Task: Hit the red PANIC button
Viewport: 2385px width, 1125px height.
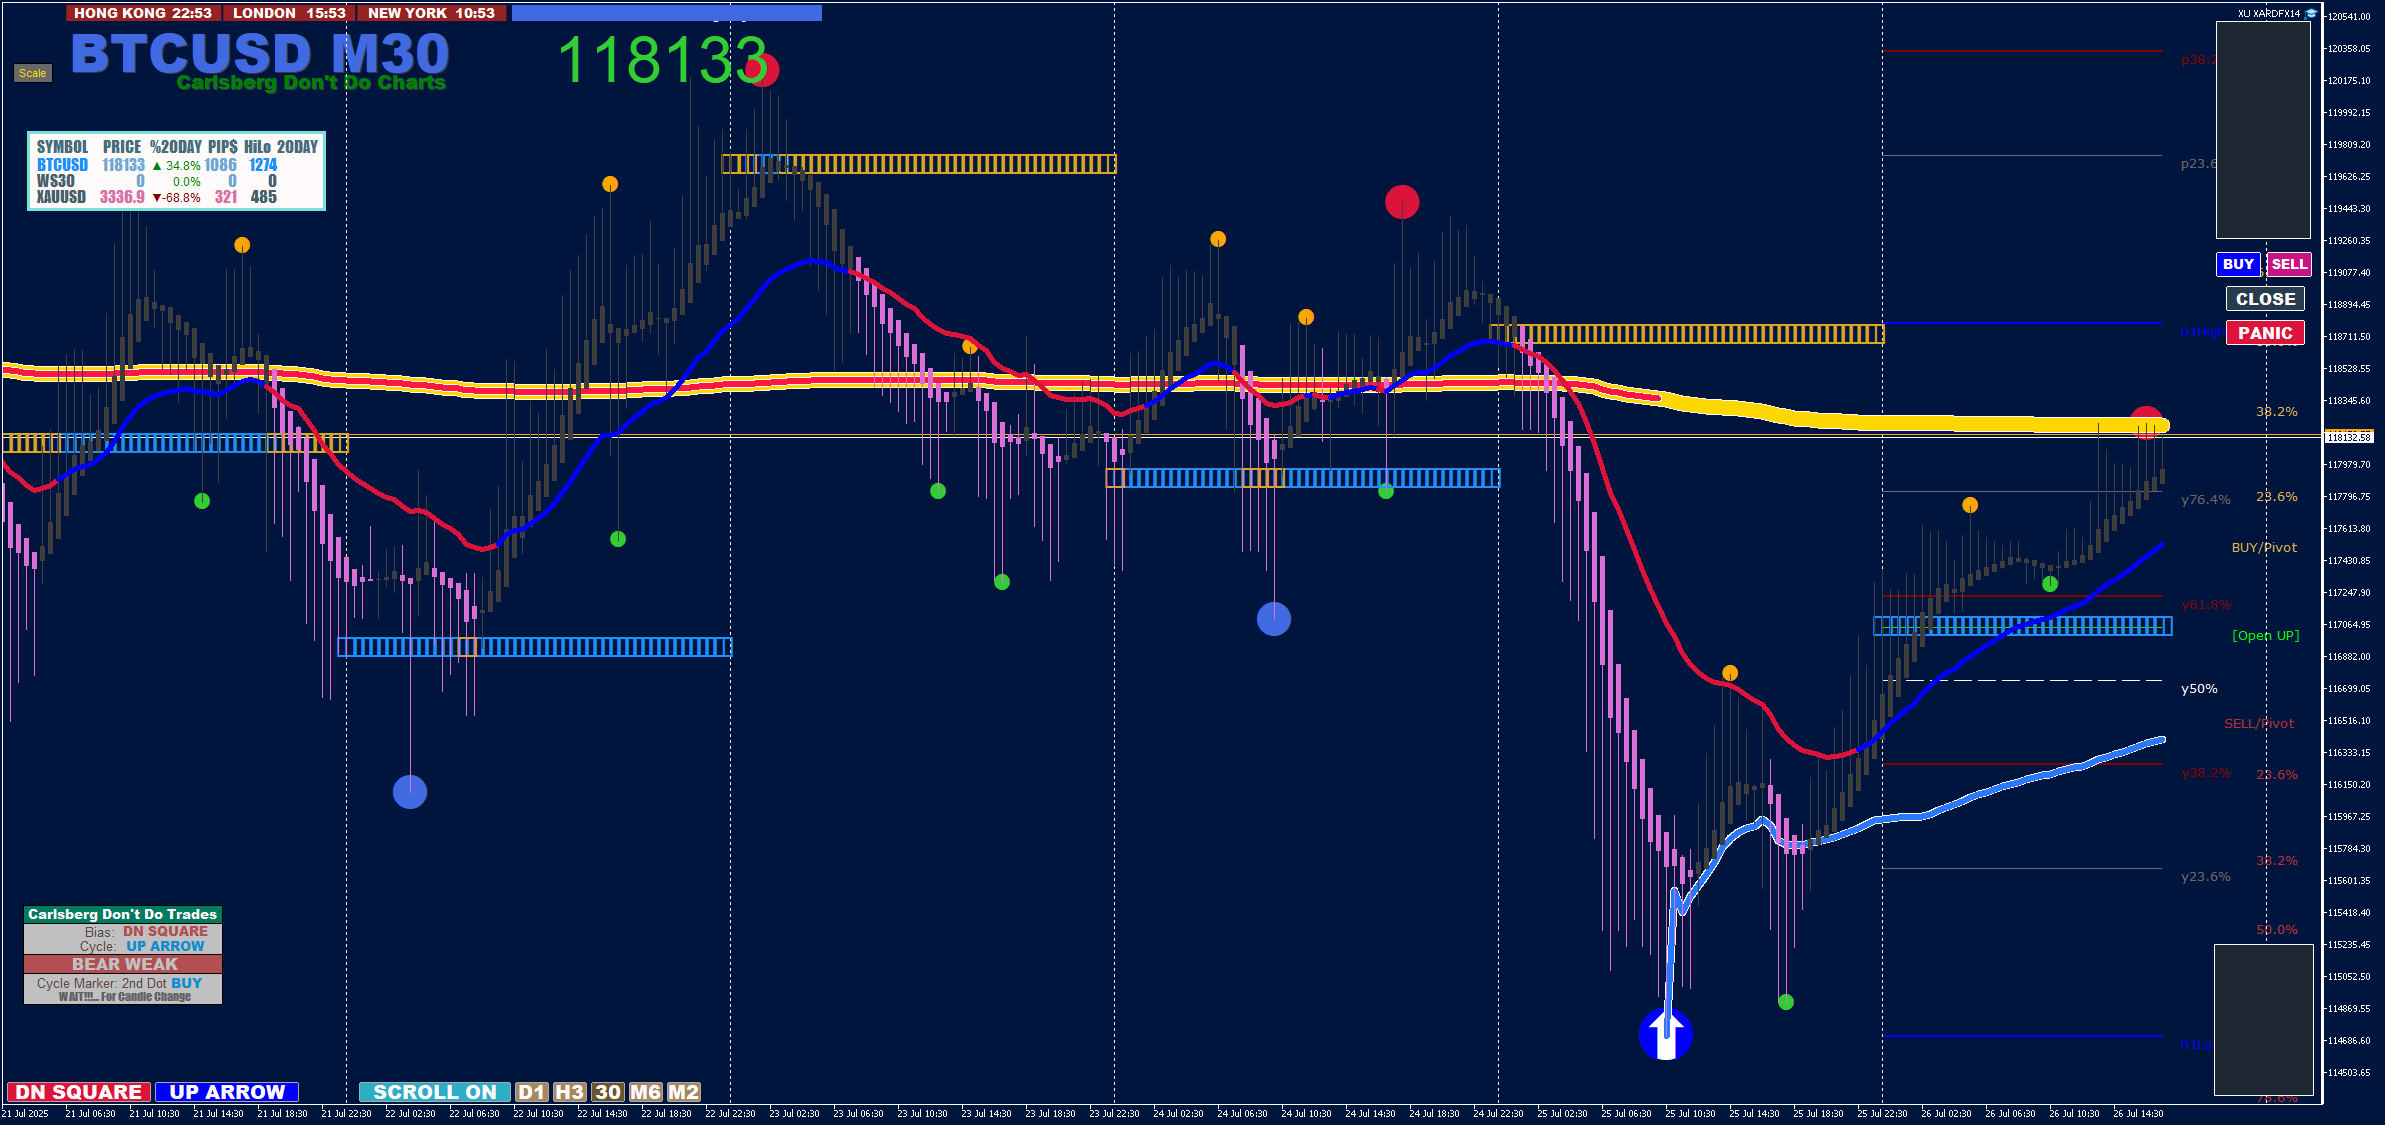Action: 2265,333
